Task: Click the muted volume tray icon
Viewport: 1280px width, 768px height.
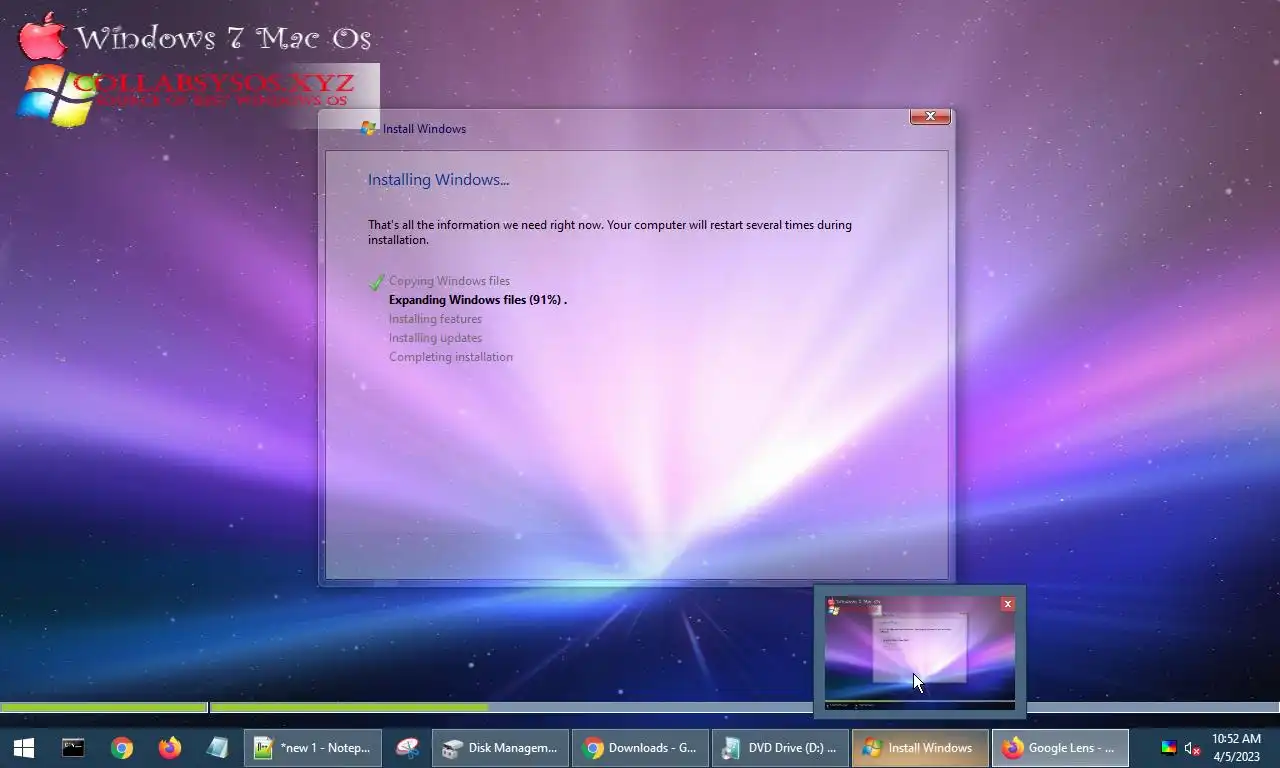Action: coord(1192,748)
